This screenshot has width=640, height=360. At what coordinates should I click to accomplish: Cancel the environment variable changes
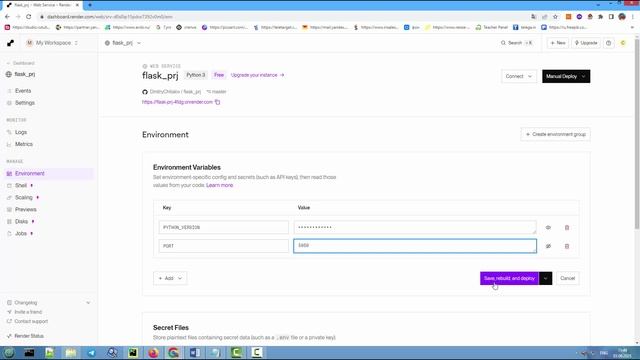[567, 278]
